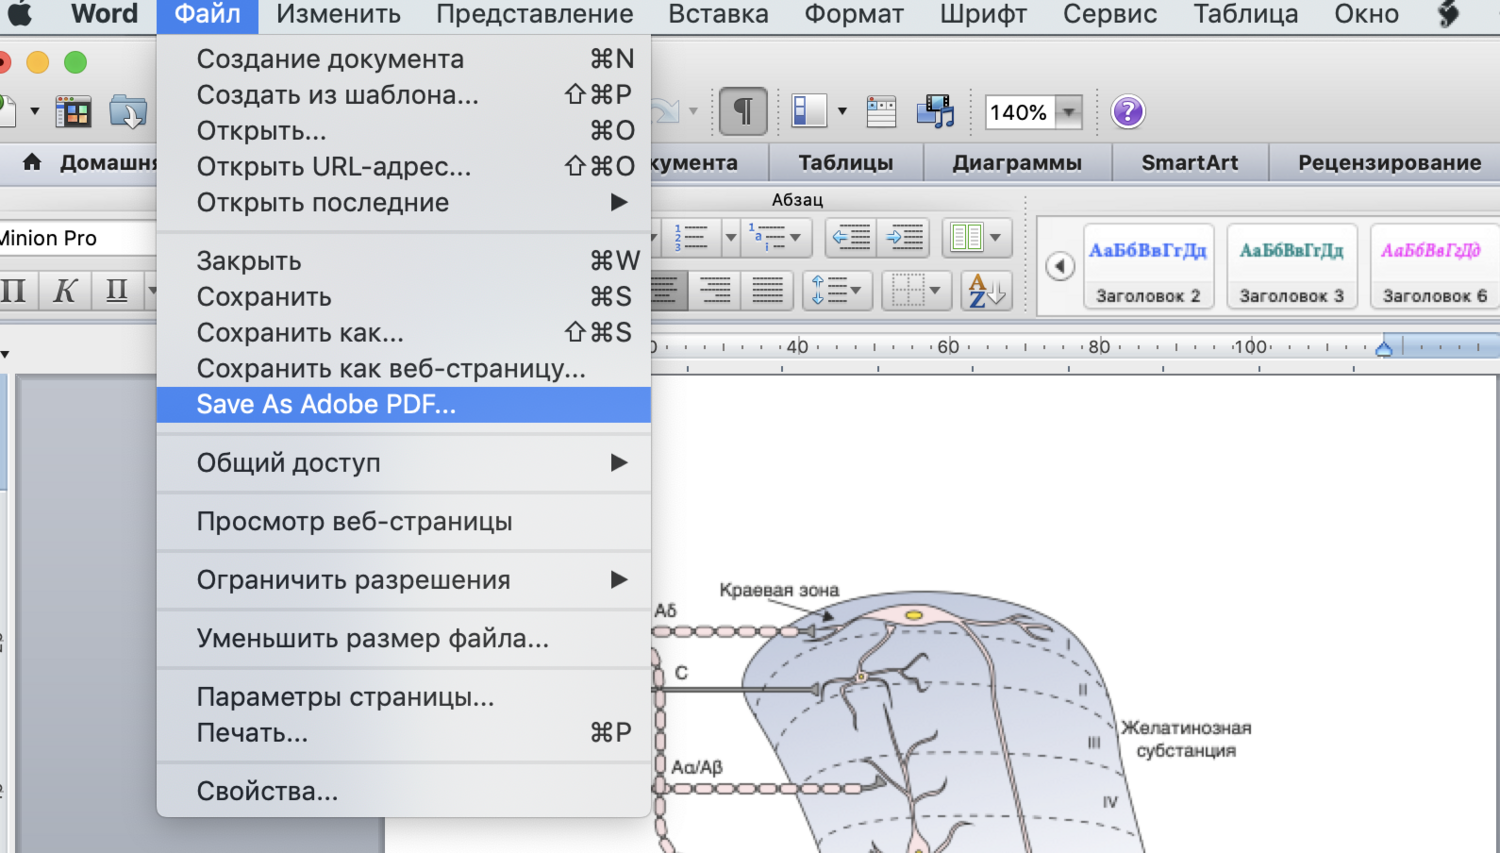The height and width of the screenshot is (853, 1500).
Task: Open the Таблица menu
Action: coord(1245,14)
